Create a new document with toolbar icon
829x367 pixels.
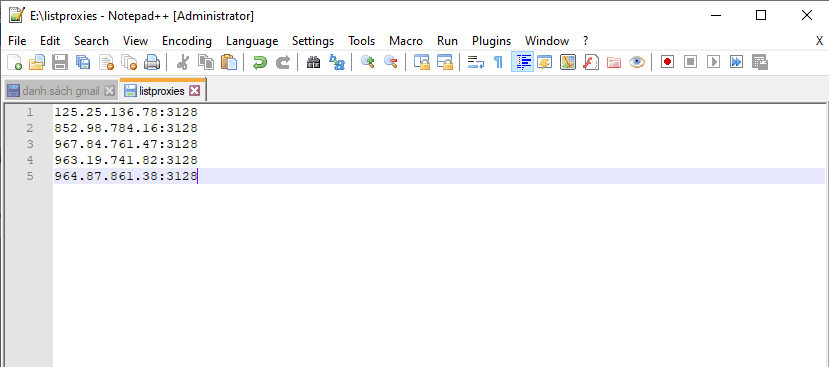(x=15, y=62)
